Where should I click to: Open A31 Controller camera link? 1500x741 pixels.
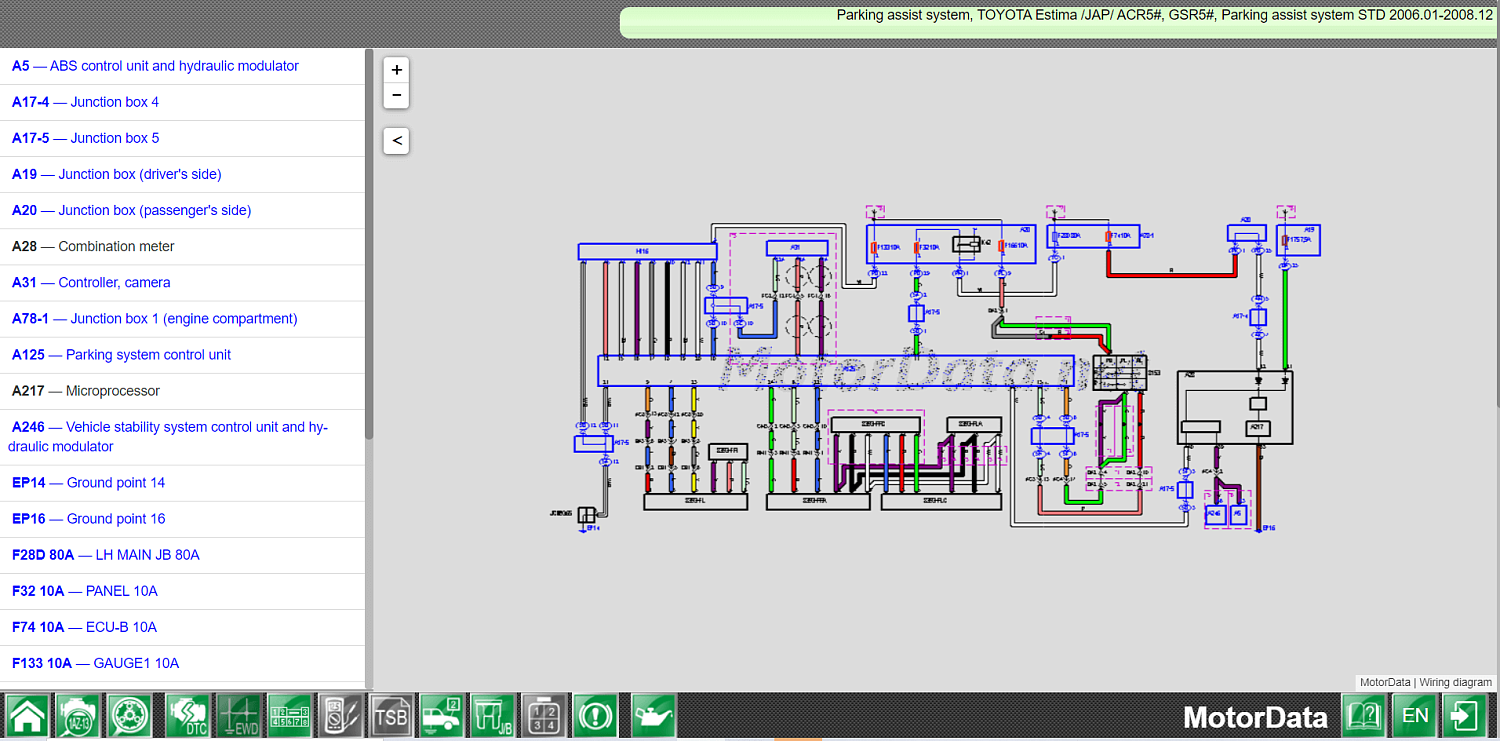click(x=90, y=282)
